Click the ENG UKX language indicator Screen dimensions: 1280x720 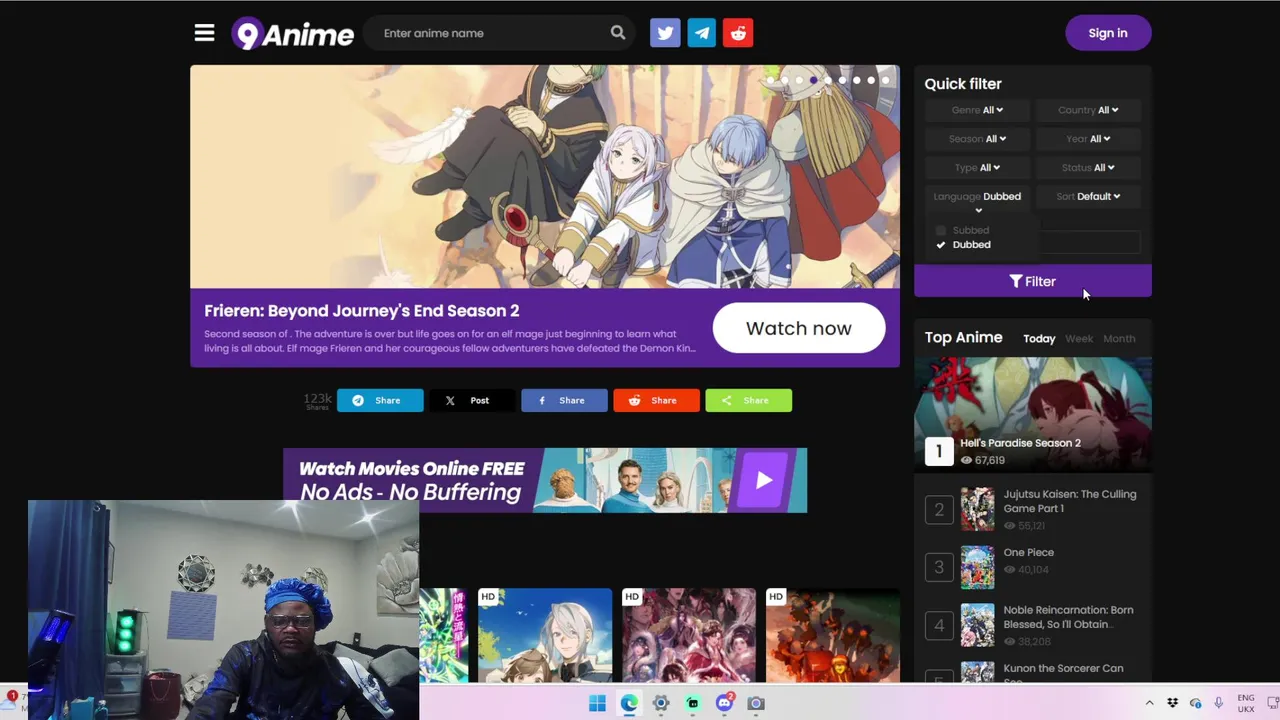coord(1246,703)
